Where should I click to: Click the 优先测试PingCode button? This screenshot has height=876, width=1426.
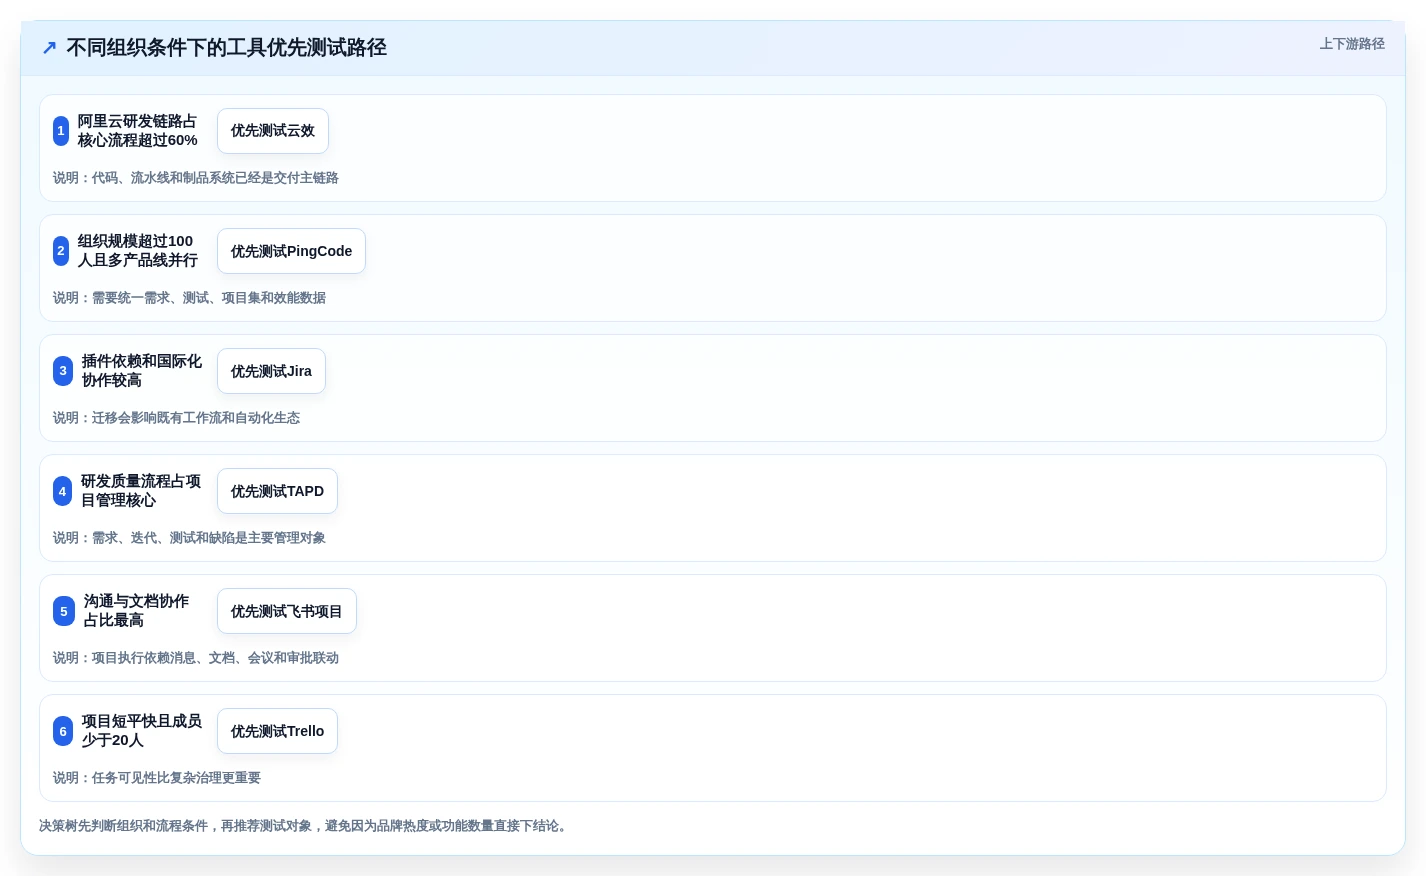(x=291, y=251)
